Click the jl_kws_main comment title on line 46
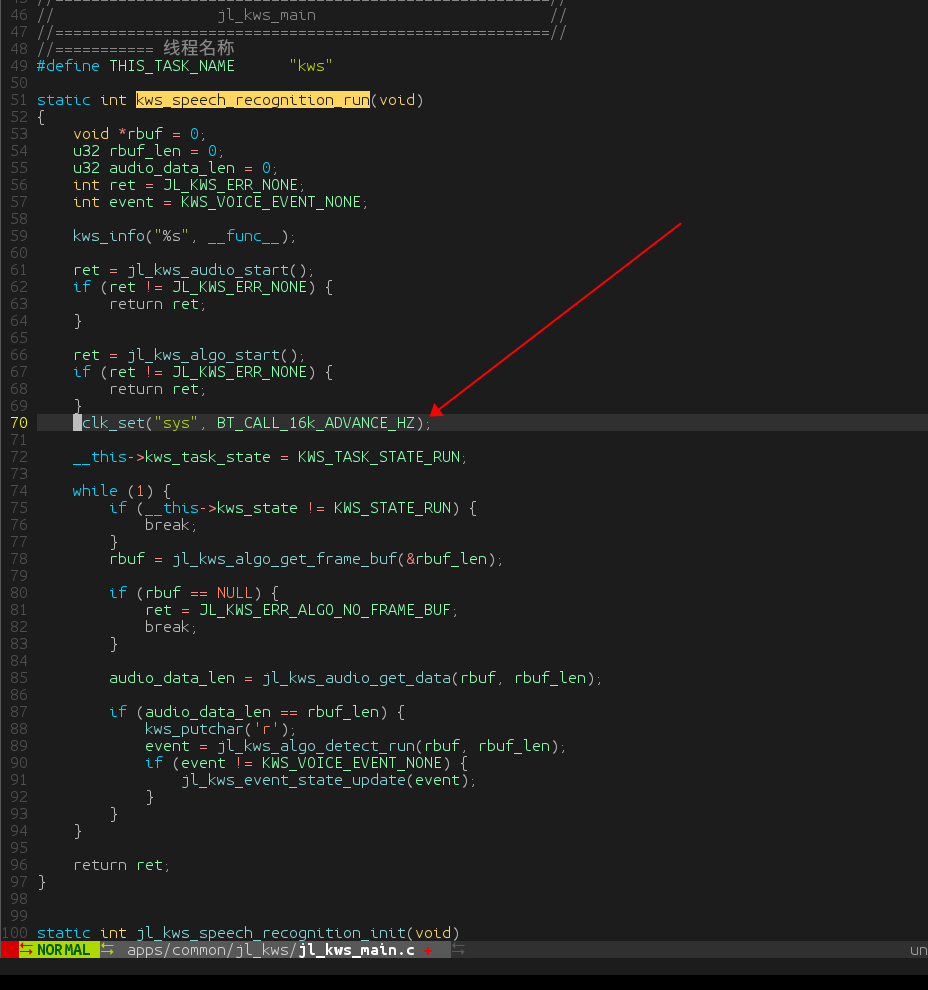The width and height of the screenshot is (928, 990). tap(266, 15)
